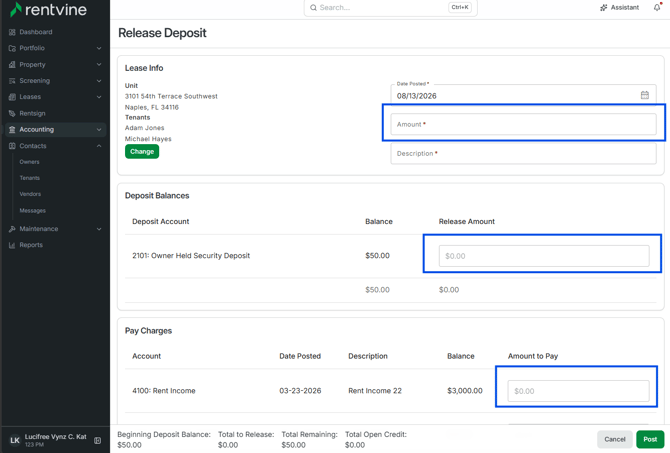
Task: Click the Release Amount column header
Action: click(x=467, y=221)
